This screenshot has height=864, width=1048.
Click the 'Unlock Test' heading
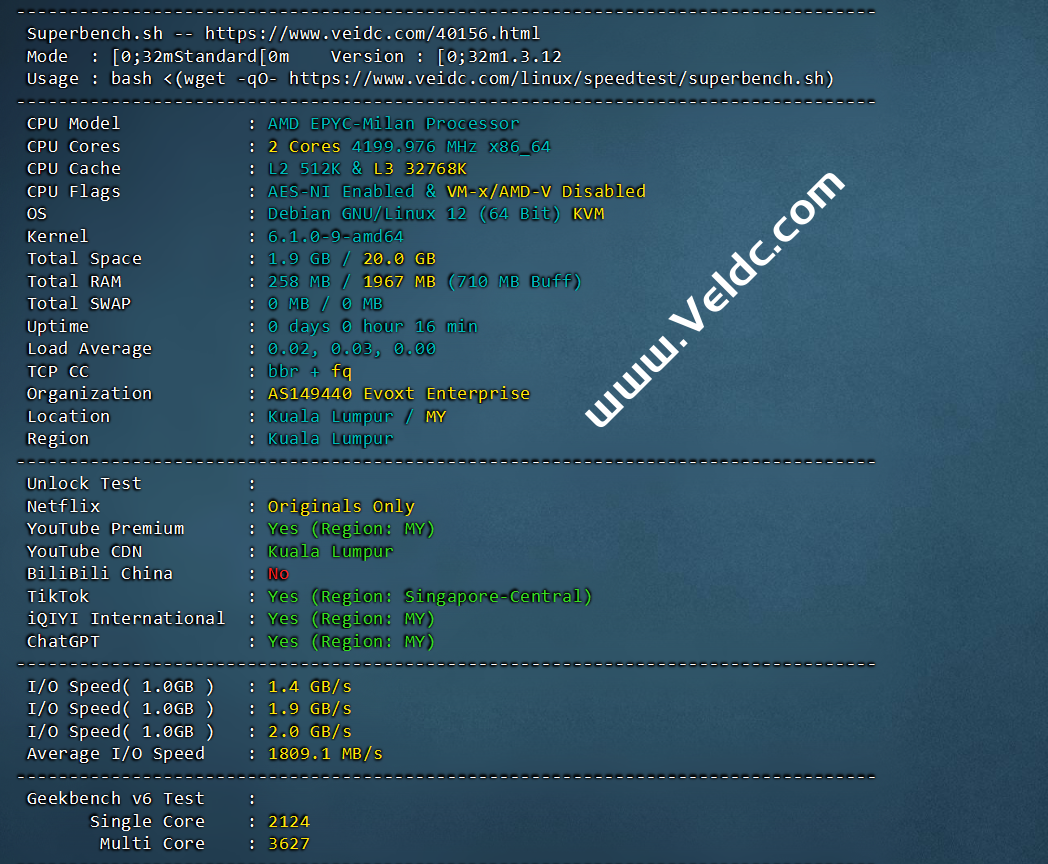84,484
